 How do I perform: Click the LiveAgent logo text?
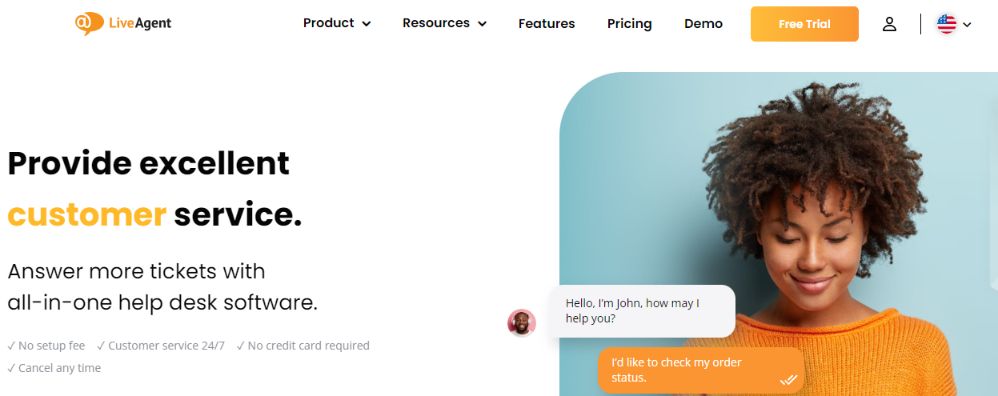[139, 24]
